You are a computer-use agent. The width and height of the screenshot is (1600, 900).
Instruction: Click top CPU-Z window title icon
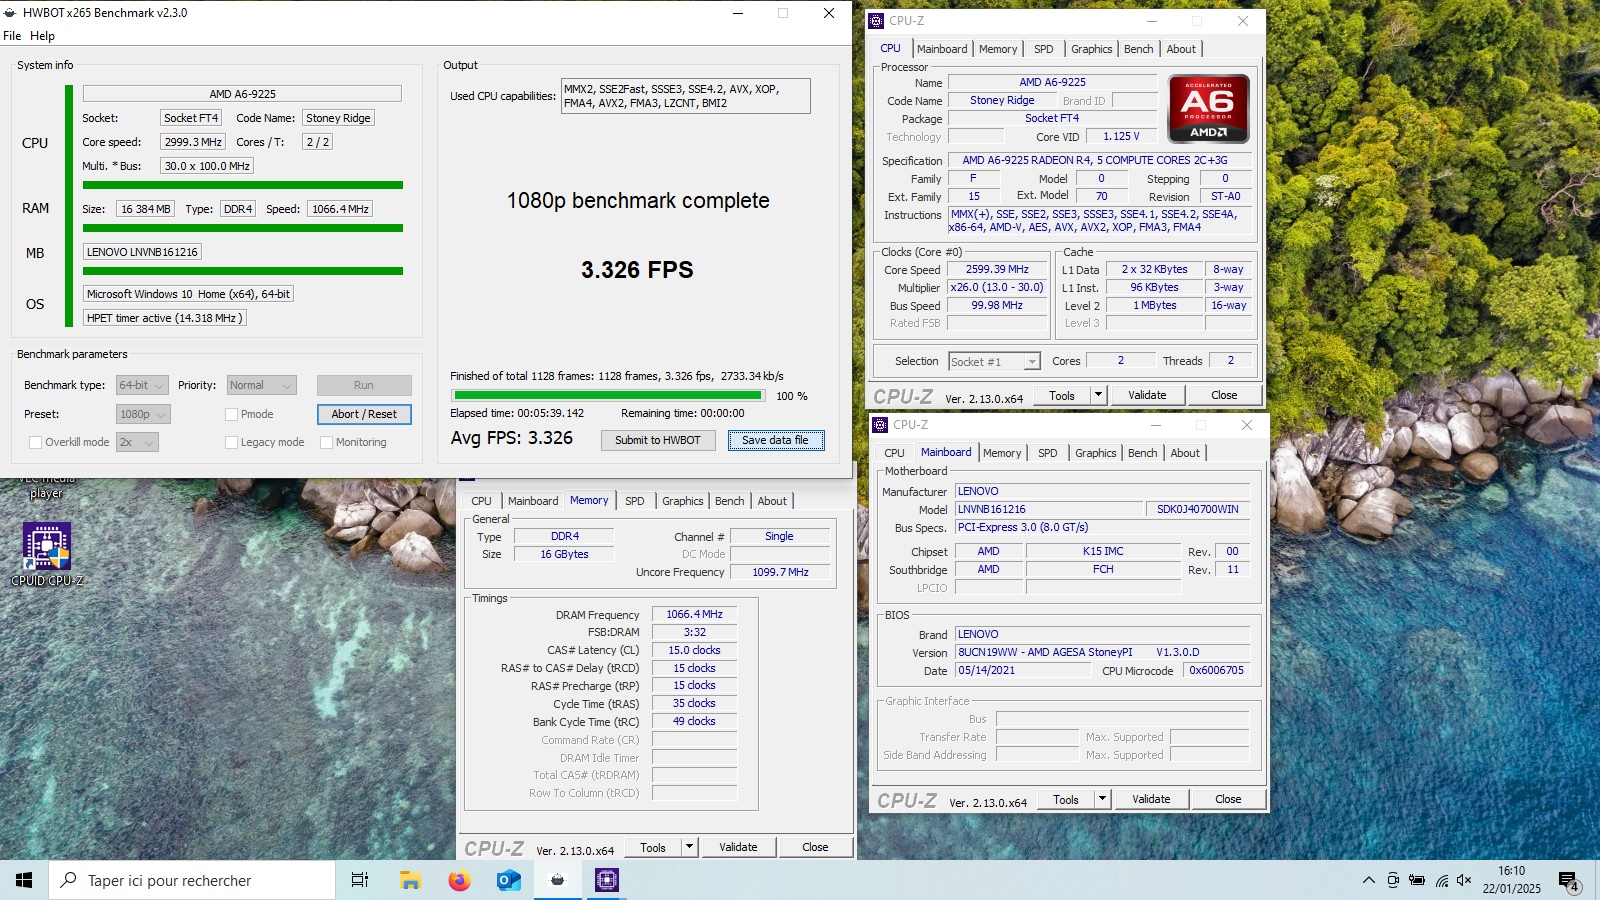[877, 20]
